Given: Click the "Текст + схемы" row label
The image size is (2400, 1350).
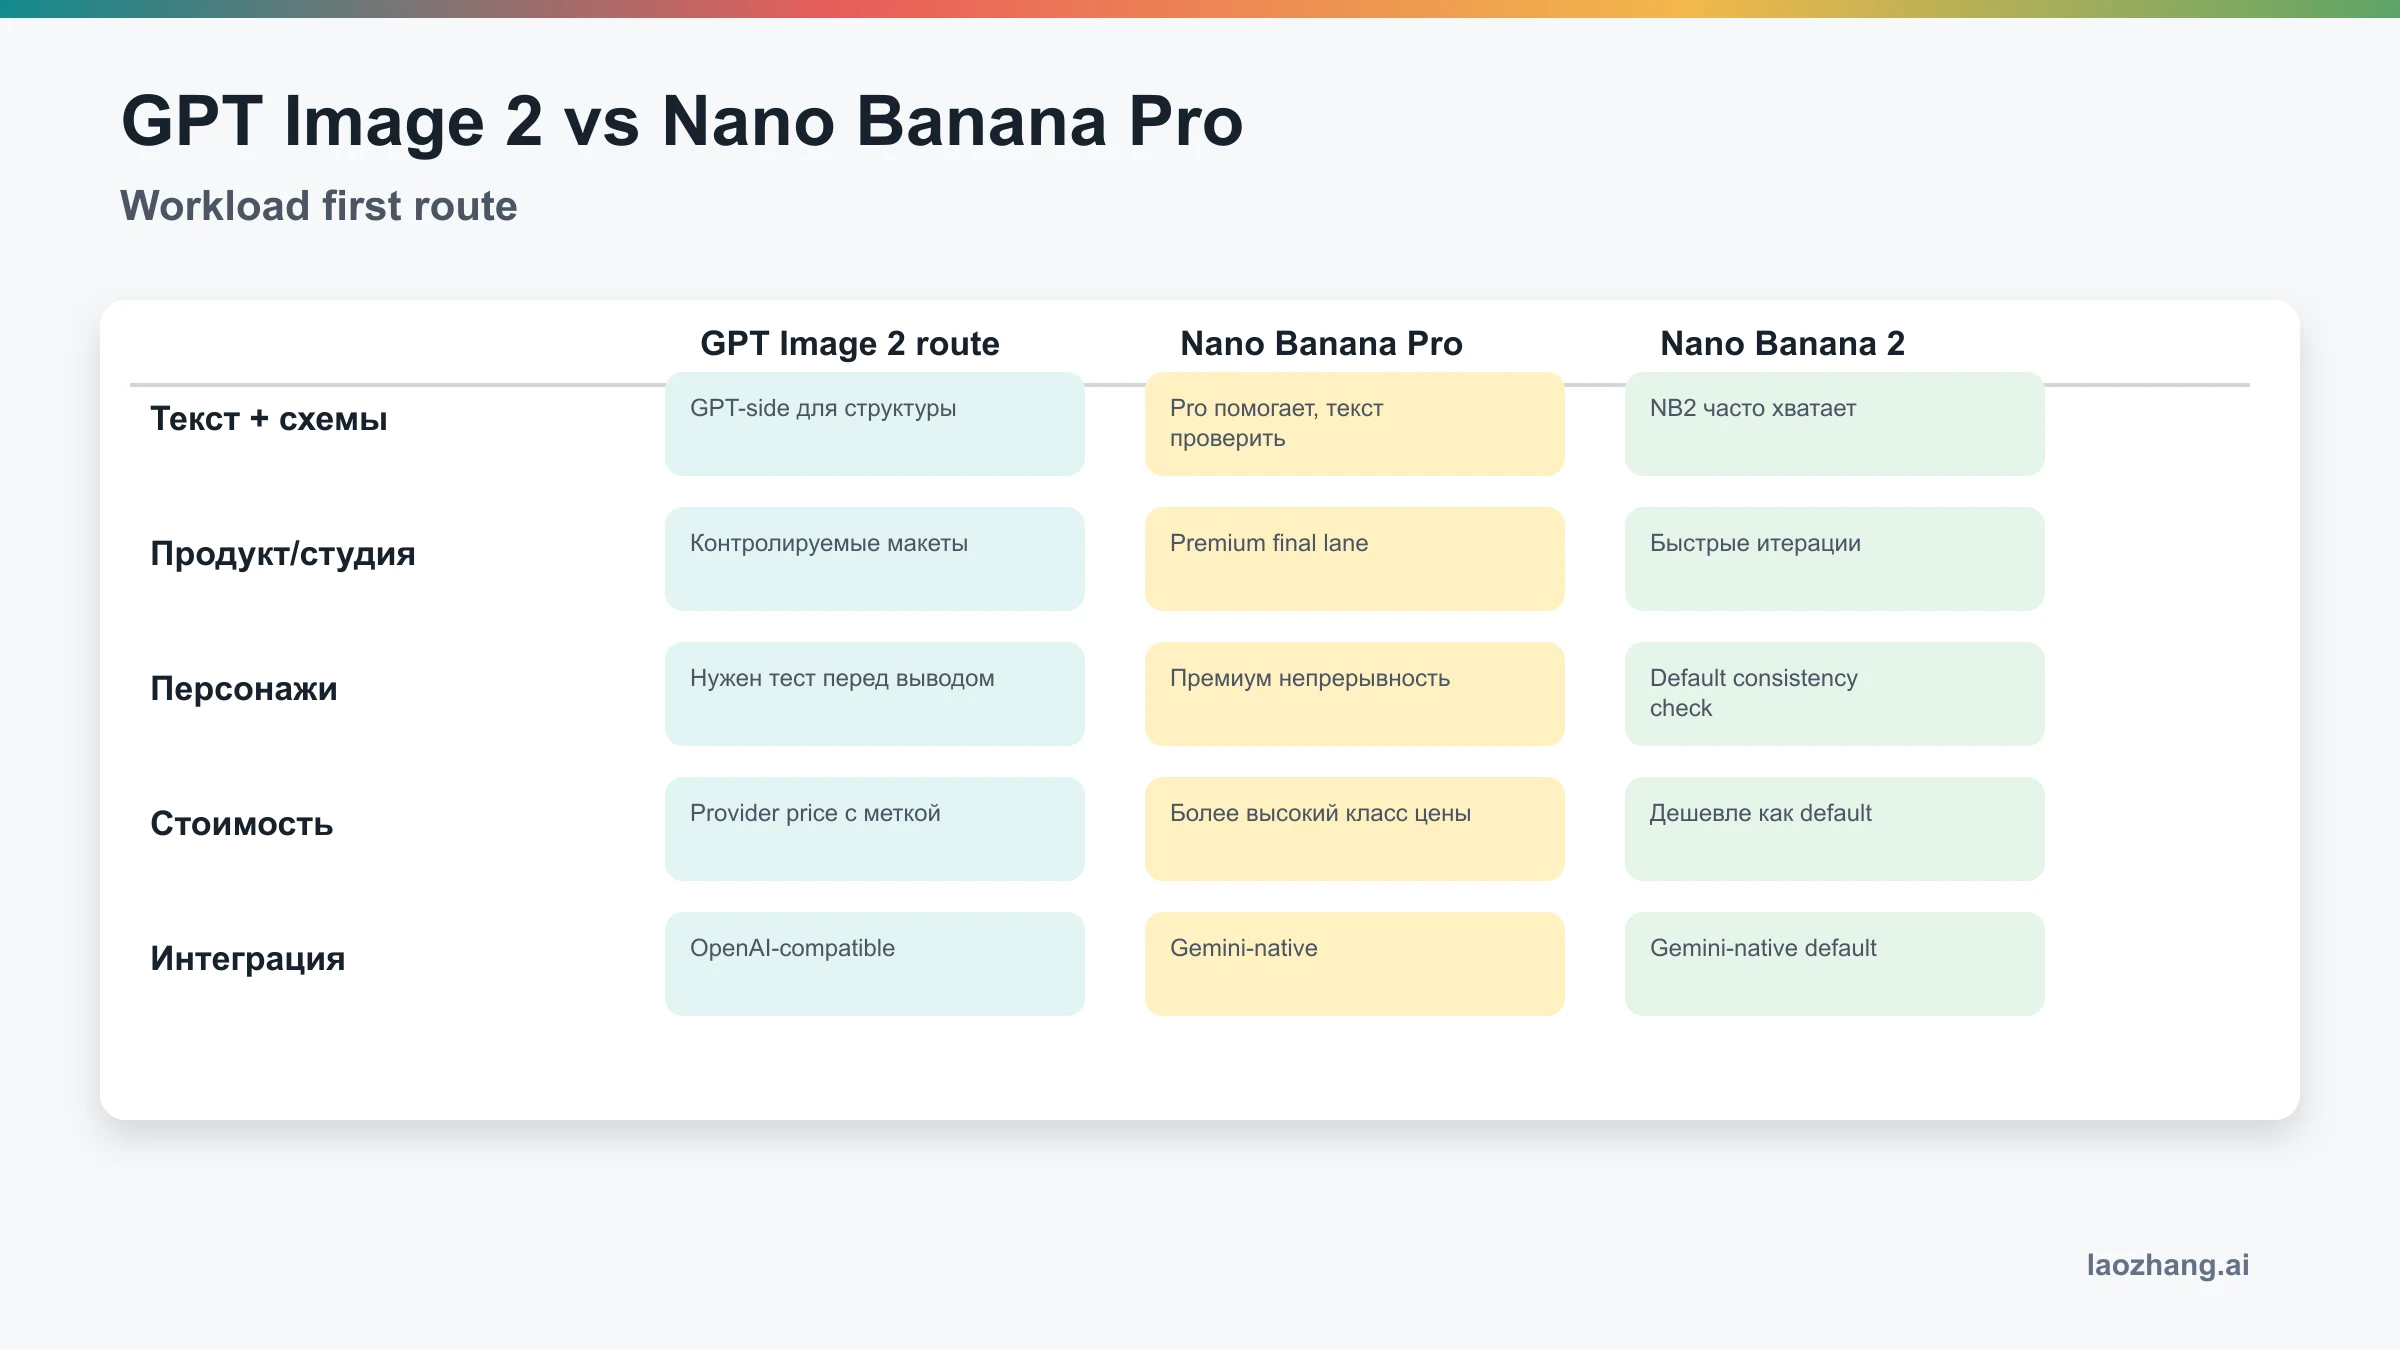Looking at the screenshot, I should [x=268, y=419].
